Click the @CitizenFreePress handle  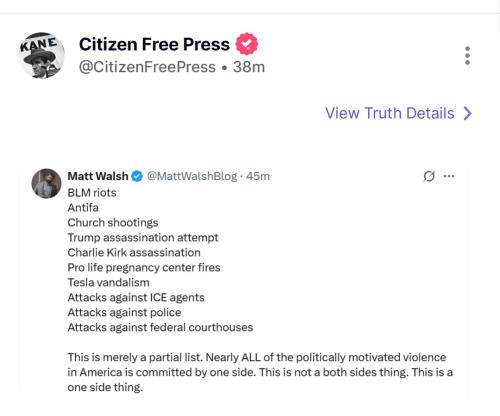pyautogui.click(x=147, y=67)
